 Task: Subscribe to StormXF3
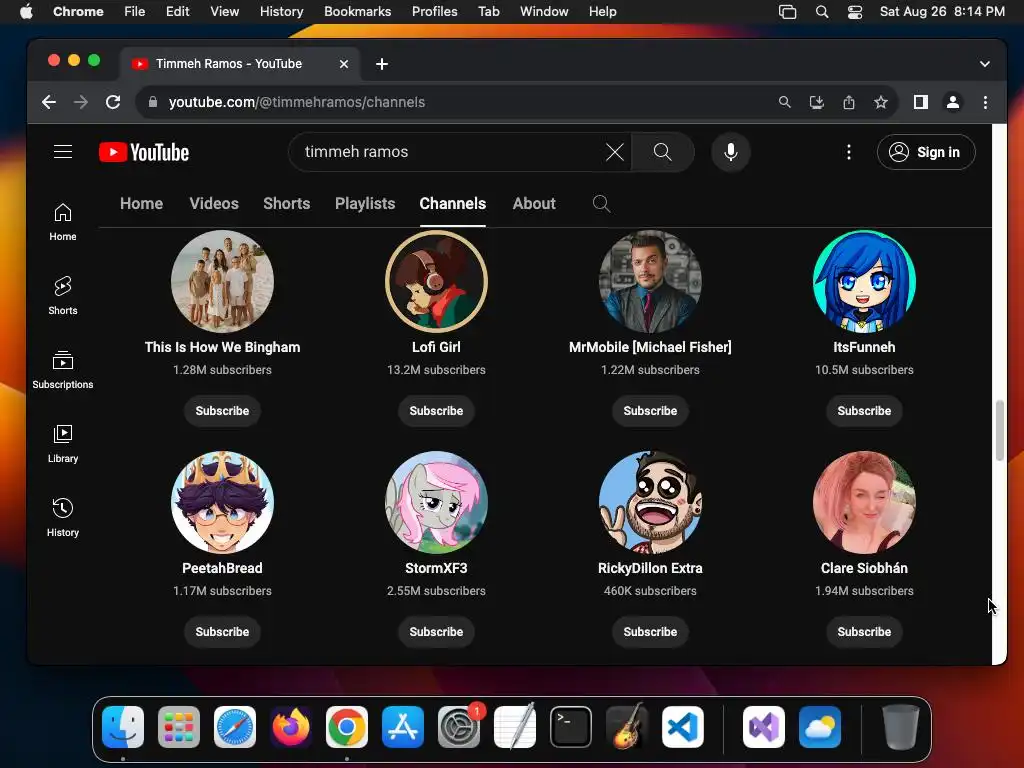pyautogui.click(x=436, y=632)
